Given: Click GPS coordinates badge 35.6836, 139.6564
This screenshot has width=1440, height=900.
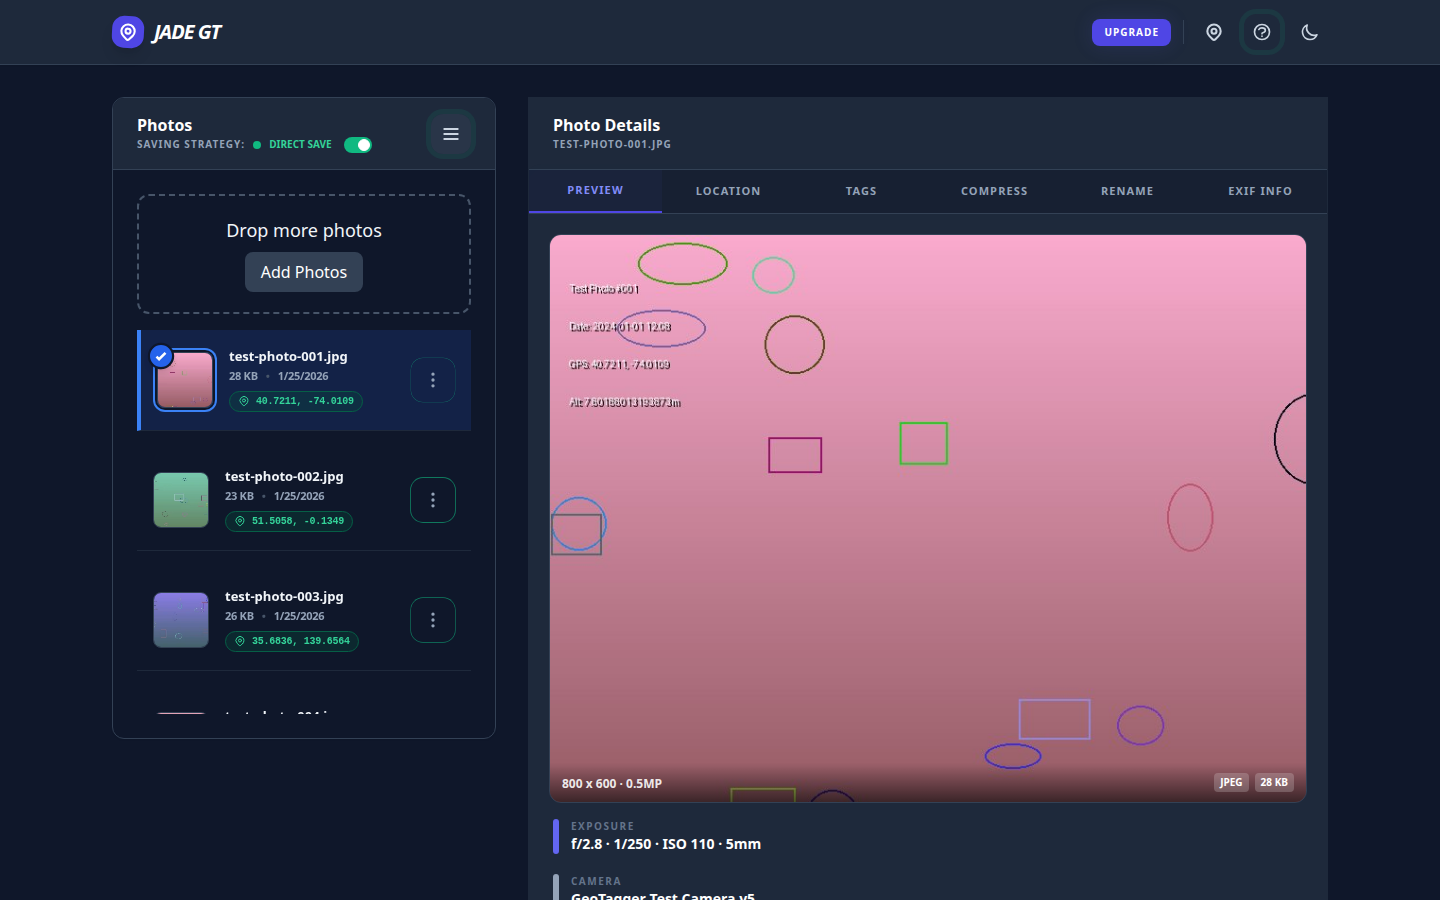Looking at the screenshot, I should 292,641.
